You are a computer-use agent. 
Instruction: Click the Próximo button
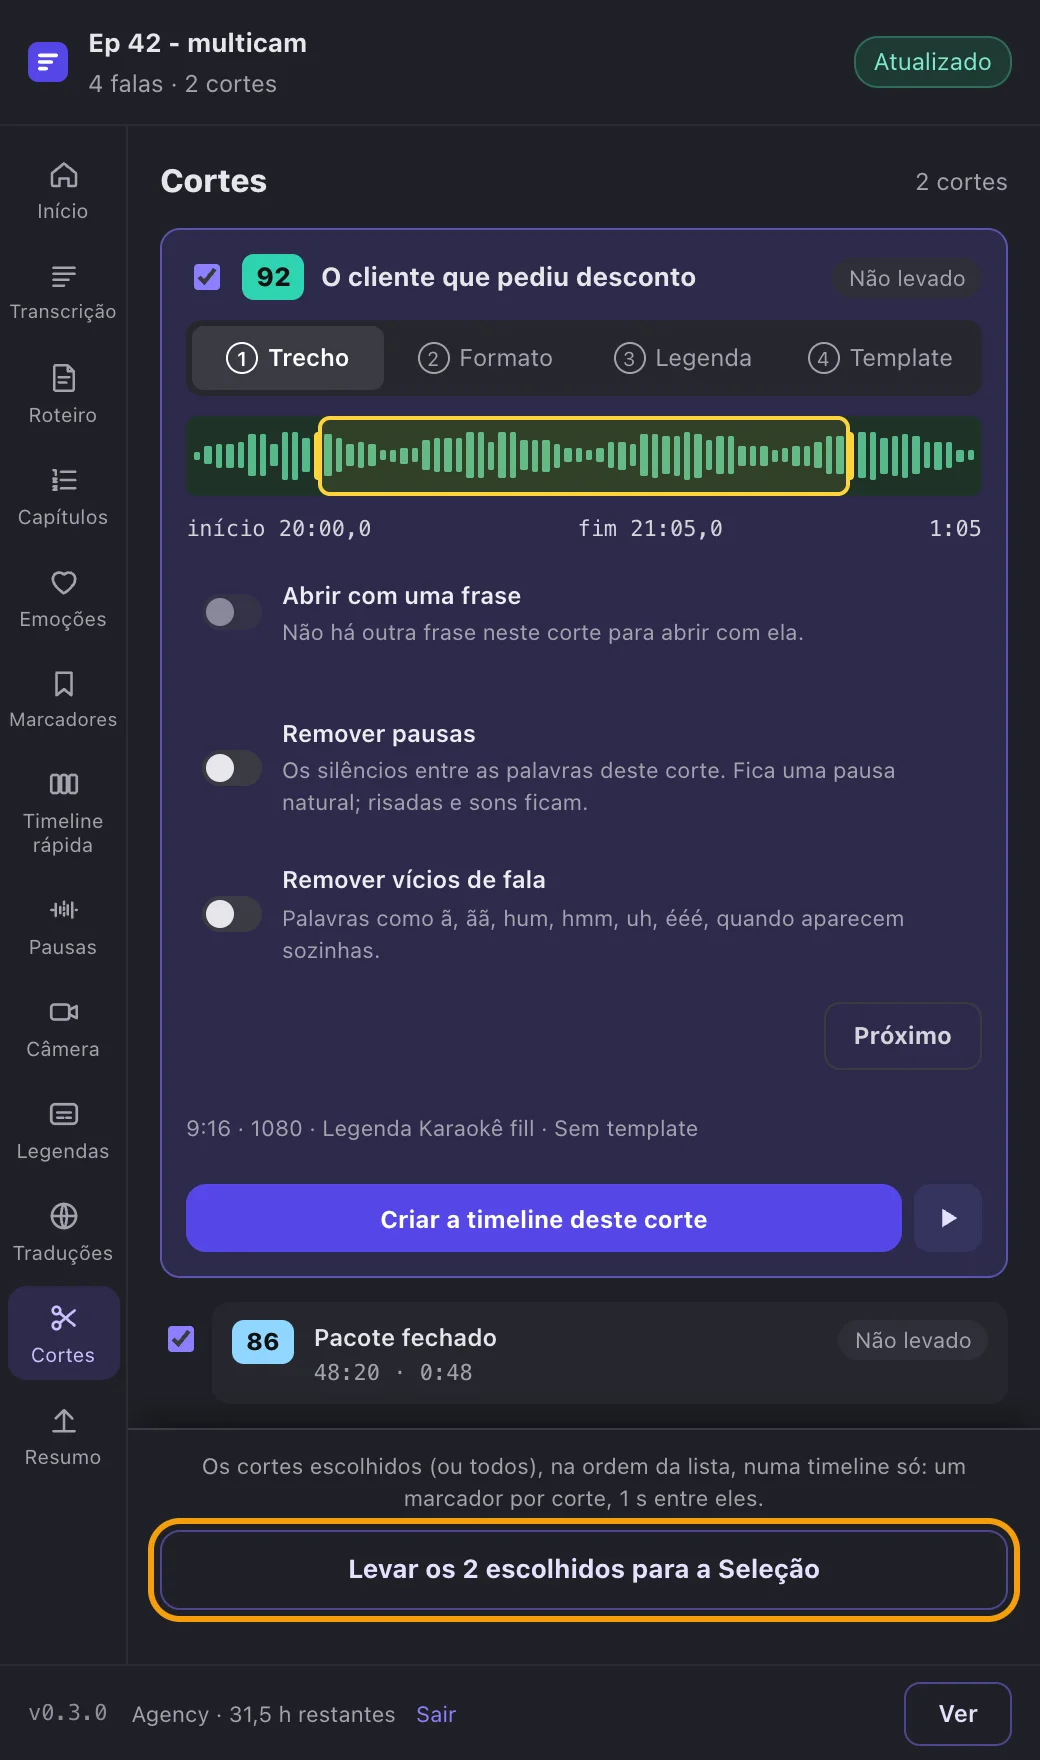[x=902, y=1036]
